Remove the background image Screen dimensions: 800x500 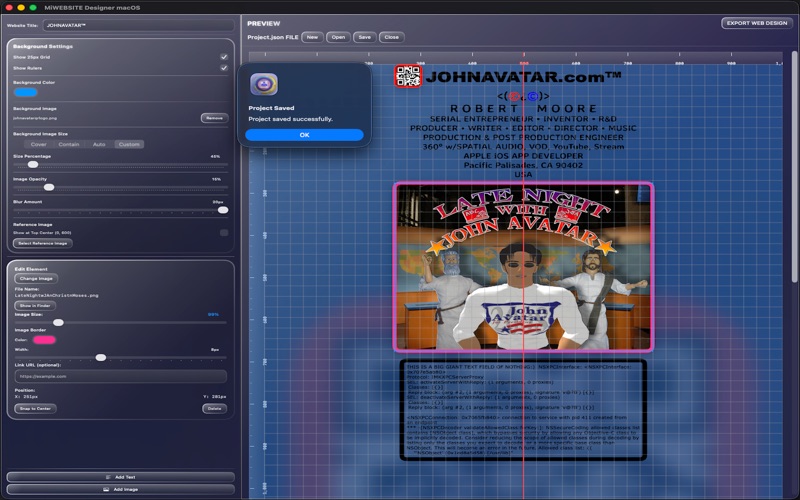[214, 118]
